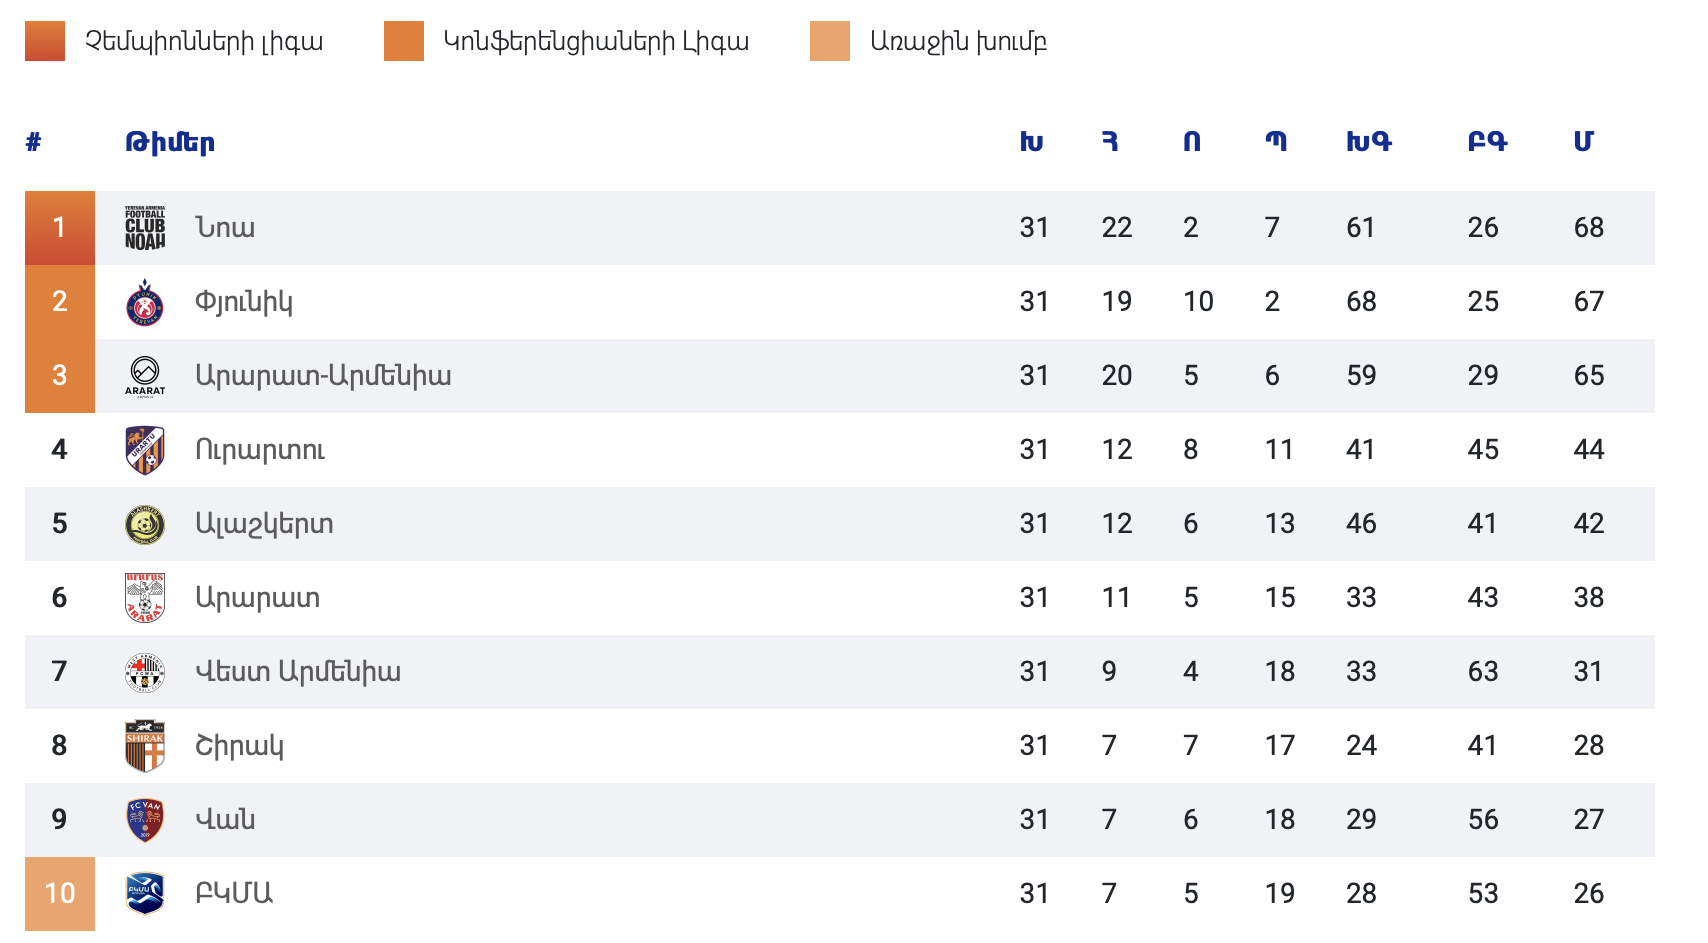This screenshot has width=1708, height=943.
Task: Click the Ararat-Armenia mountain logo
Action: 145,376
